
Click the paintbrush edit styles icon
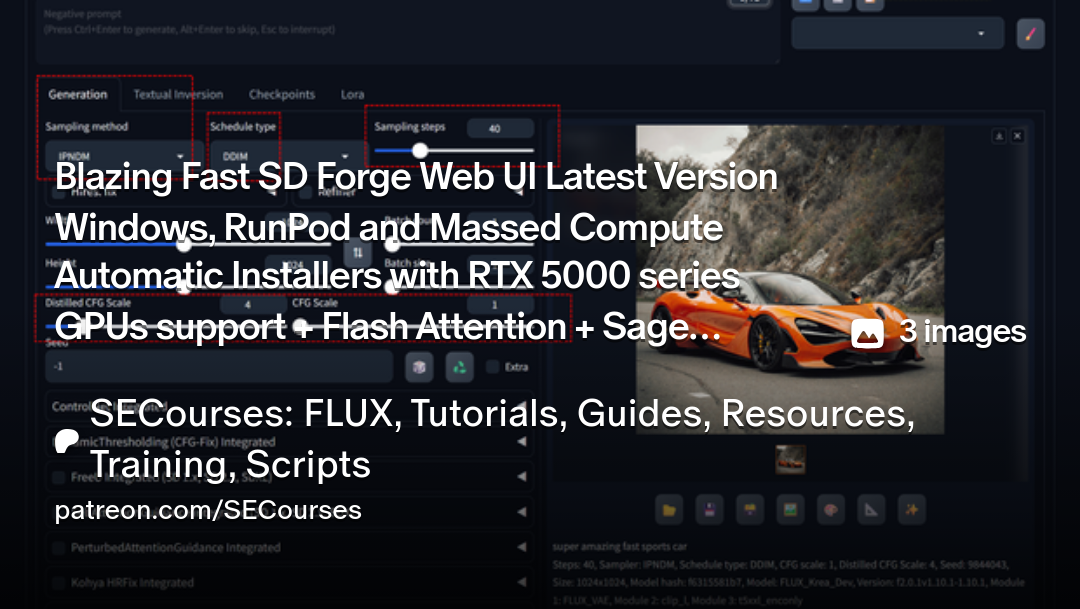pos(1030,34)
